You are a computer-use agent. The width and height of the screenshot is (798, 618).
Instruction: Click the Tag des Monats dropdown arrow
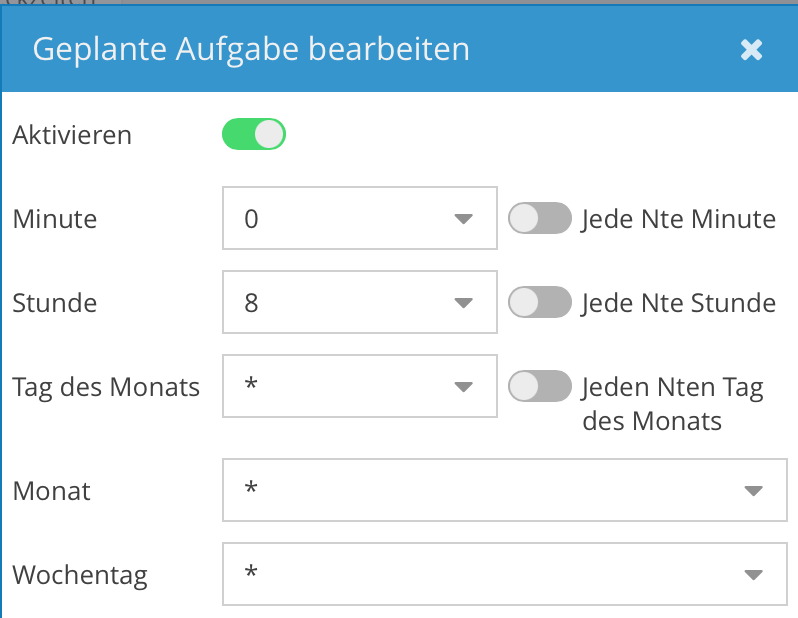pos(462,386)
